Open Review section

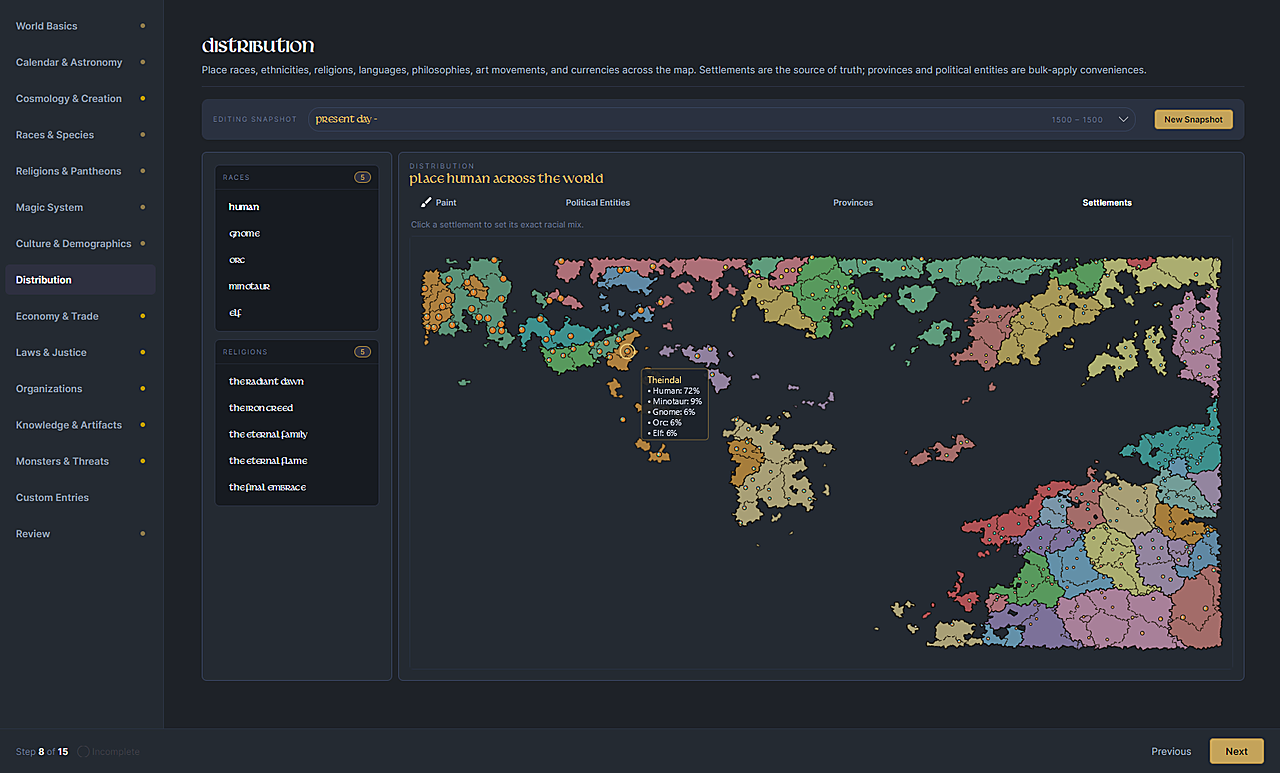point(80,534)
